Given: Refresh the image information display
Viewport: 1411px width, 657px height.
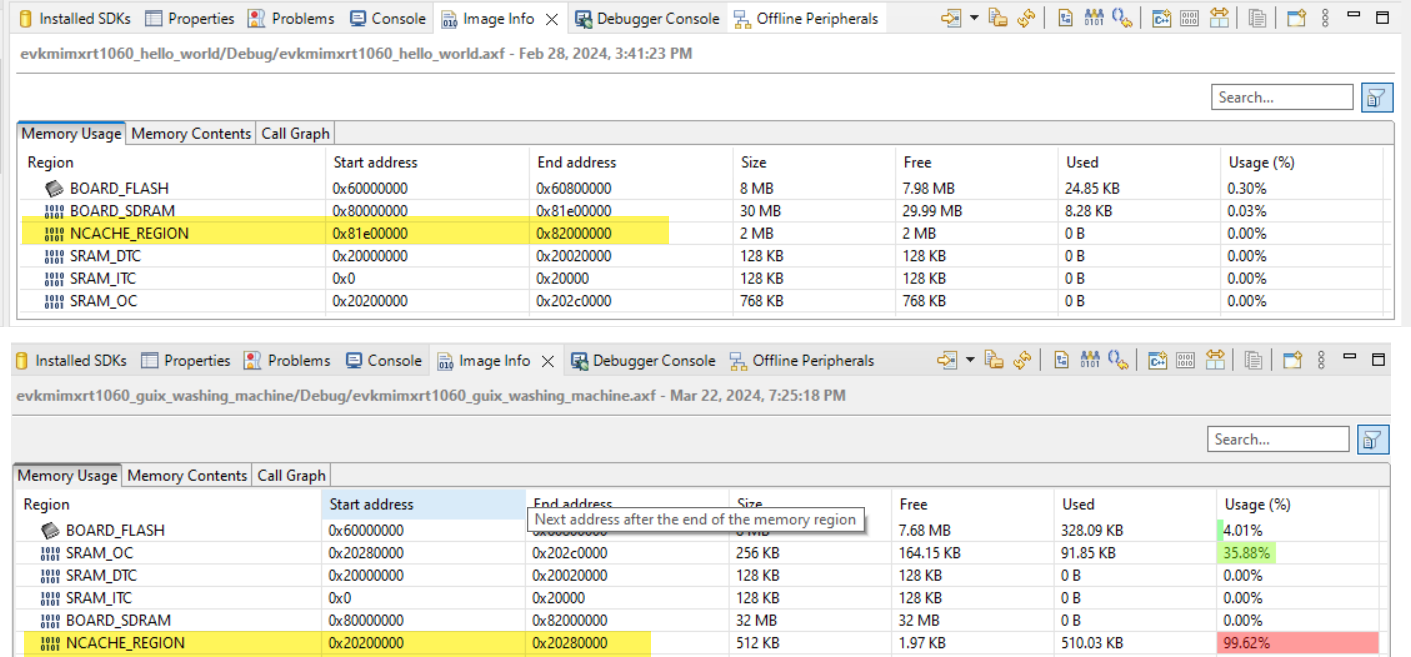Looking at the screenshot, I should tap(1025, 17).
